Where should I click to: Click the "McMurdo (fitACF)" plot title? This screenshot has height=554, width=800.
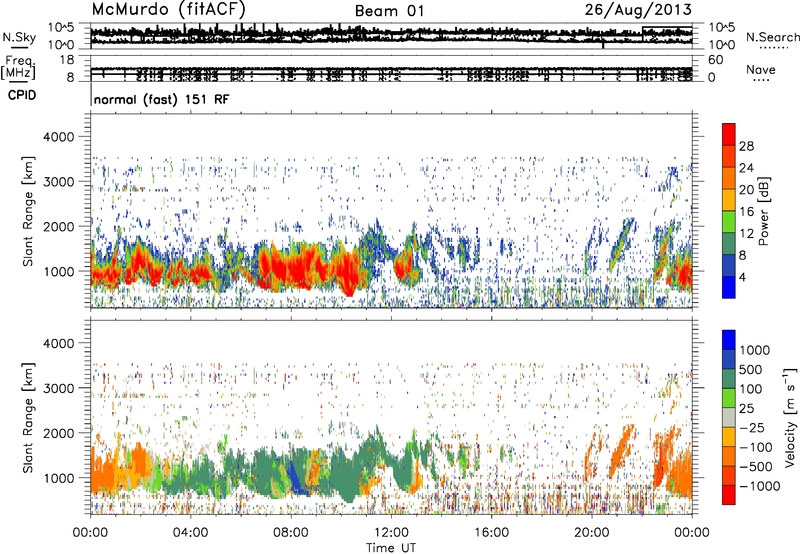tap(168, 10)
